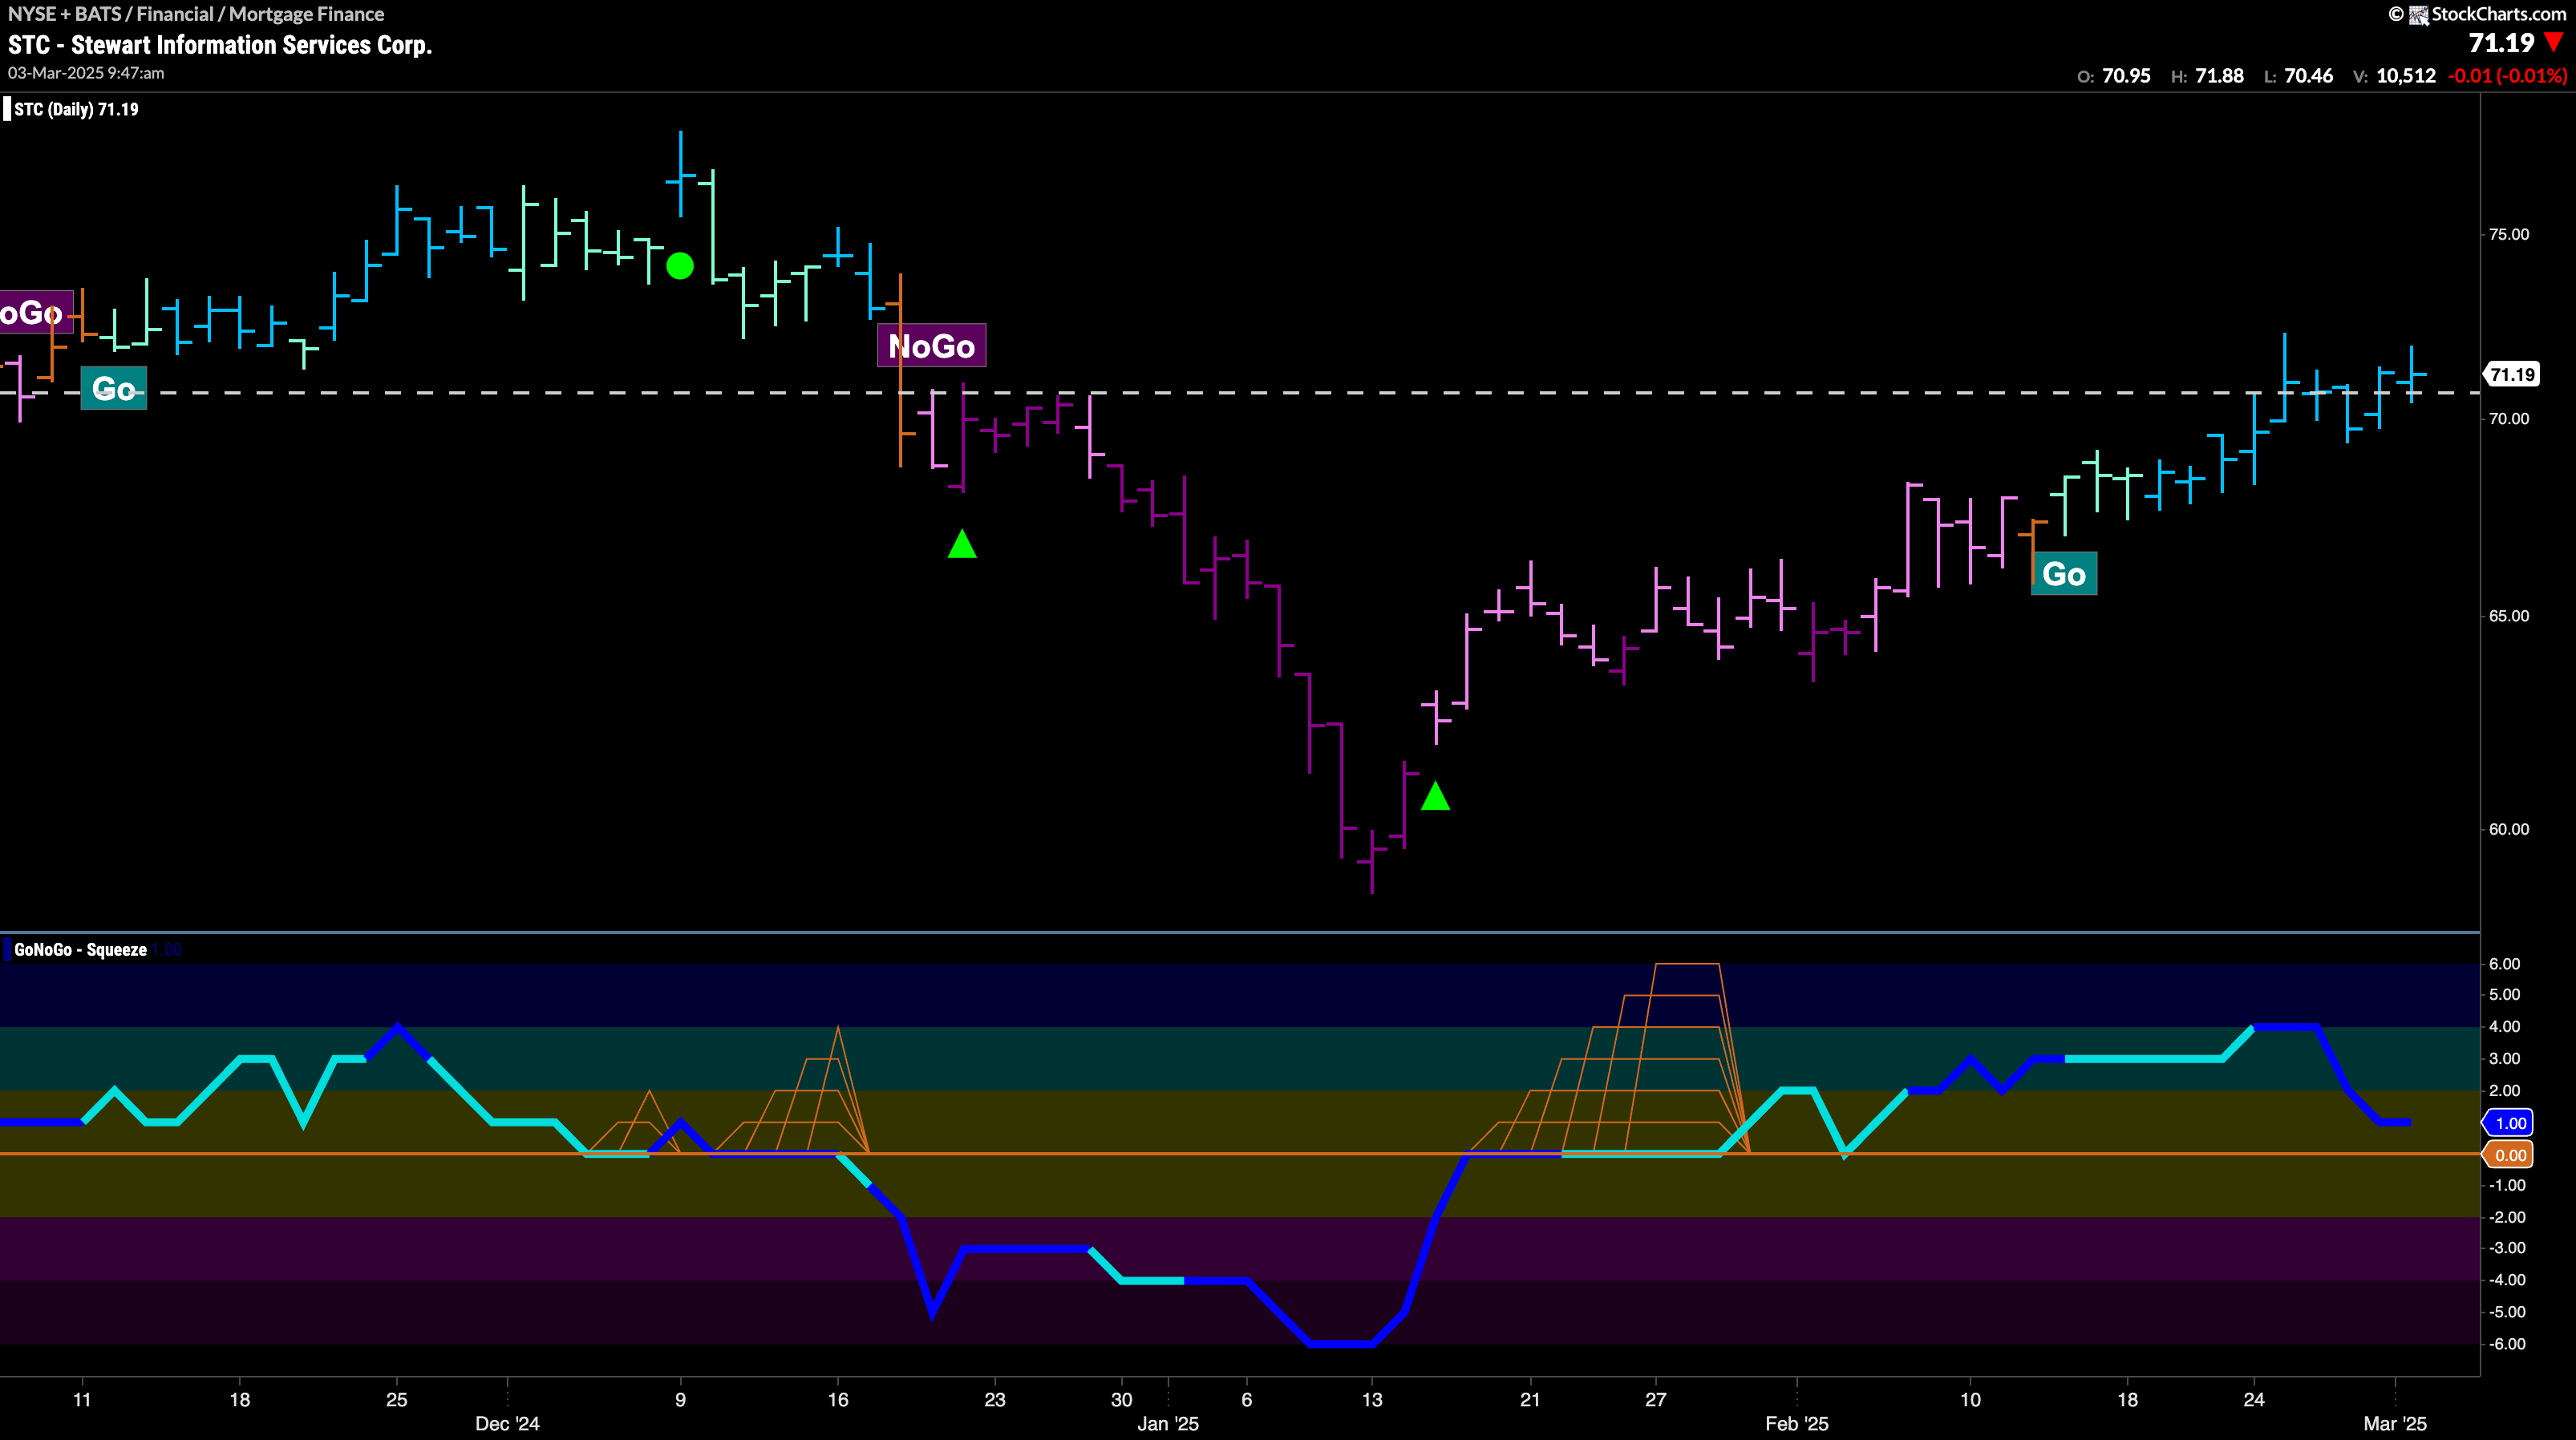Click the 6.00 oscillator axis label

pyautogui.click(x=2504, y=964)
